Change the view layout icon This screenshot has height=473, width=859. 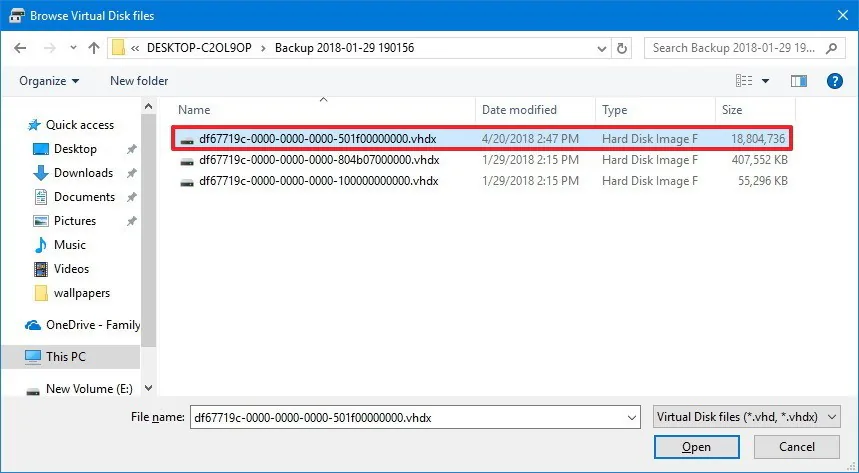(x=744, y=81)
